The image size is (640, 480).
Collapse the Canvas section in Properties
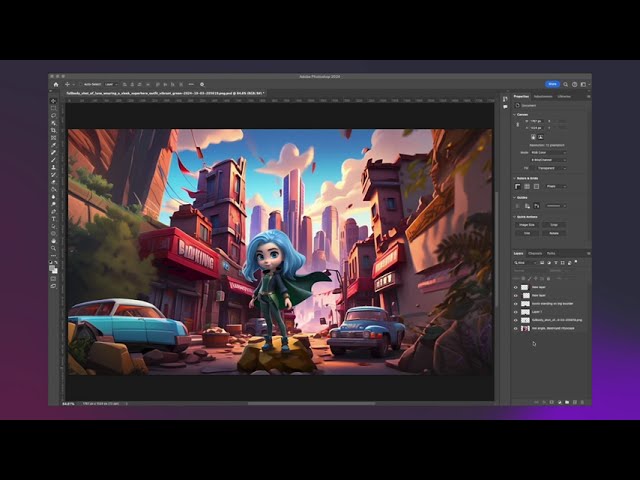[x=515, y=114]
